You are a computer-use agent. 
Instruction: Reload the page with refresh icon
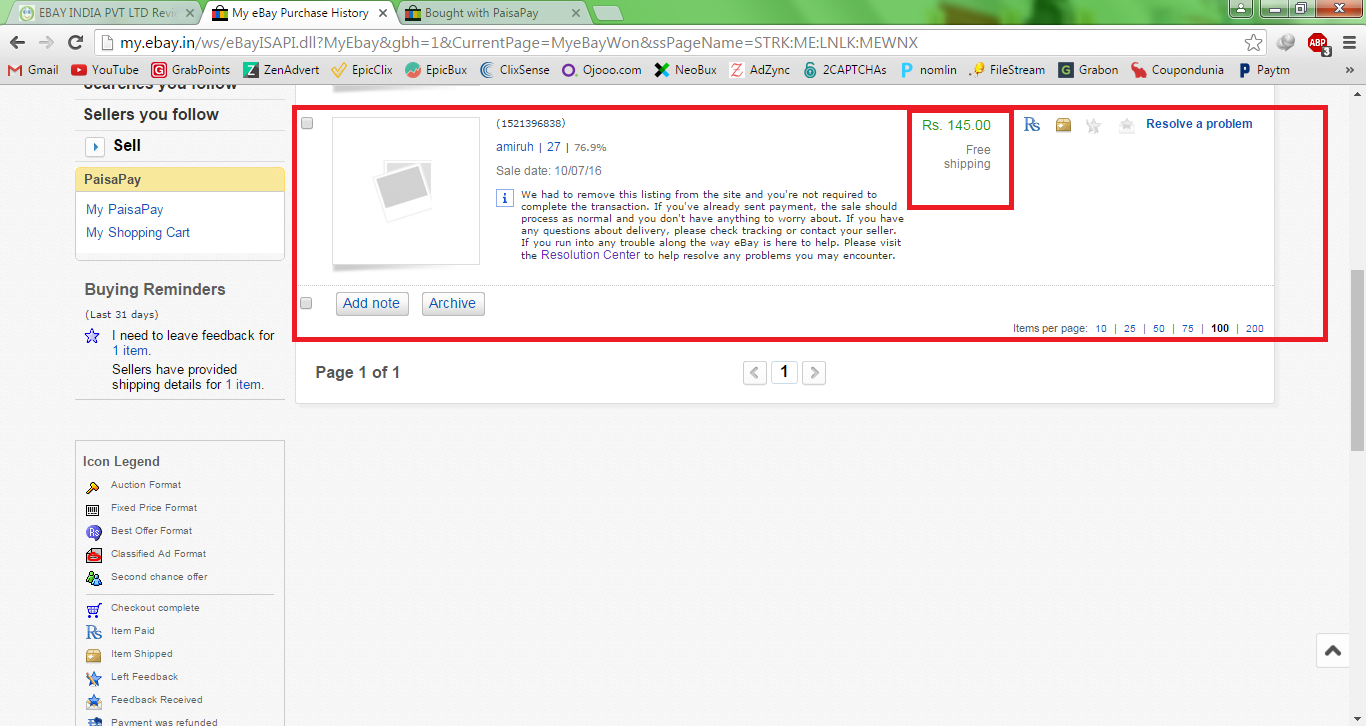[x=75, y=43]
